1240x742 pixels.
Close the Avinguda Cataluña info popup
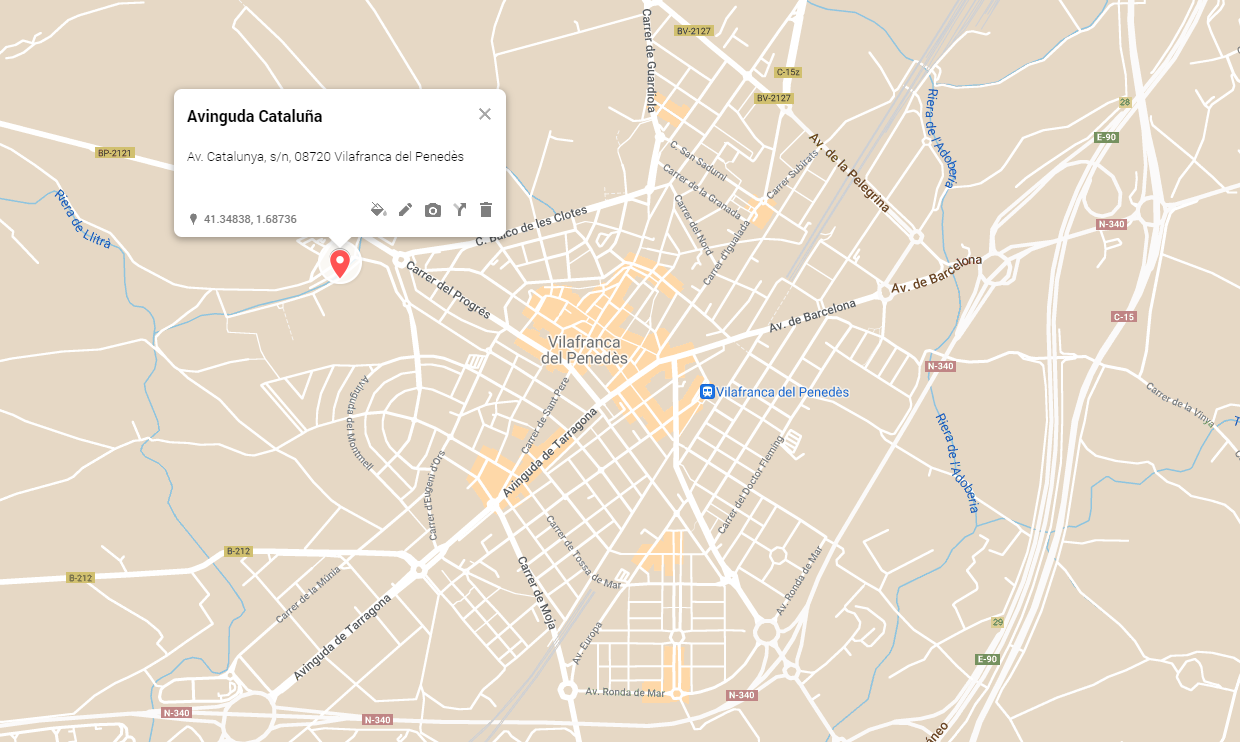click(x=485, y=114)
